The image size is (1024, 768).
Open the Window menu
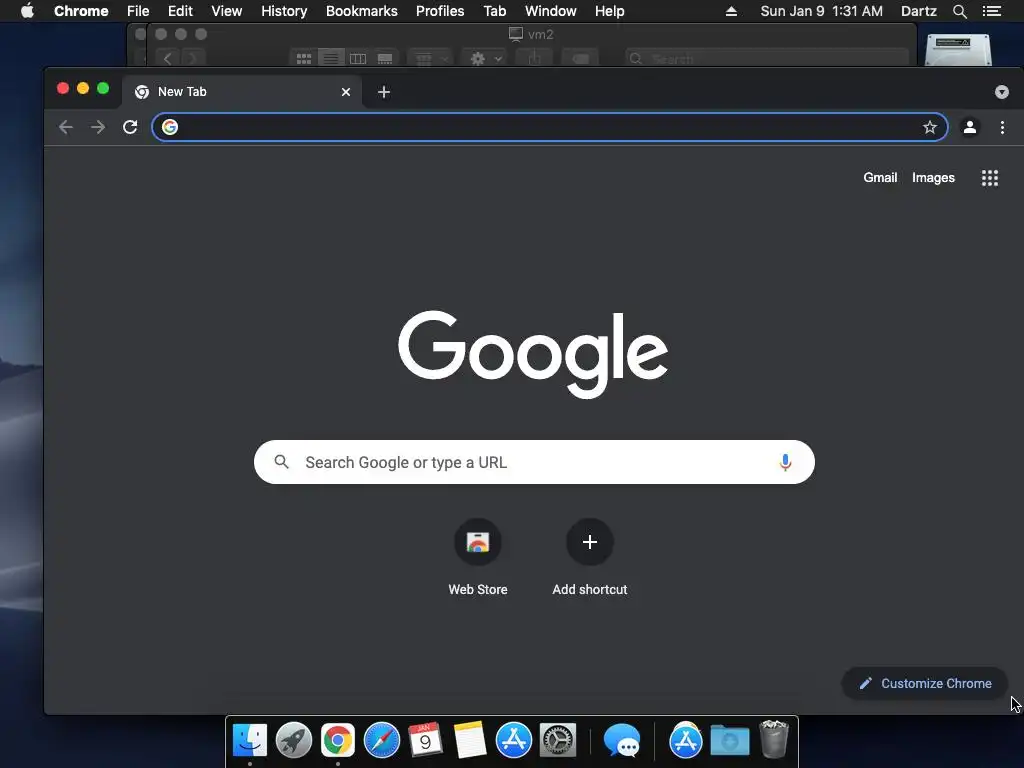coord(551,11)
